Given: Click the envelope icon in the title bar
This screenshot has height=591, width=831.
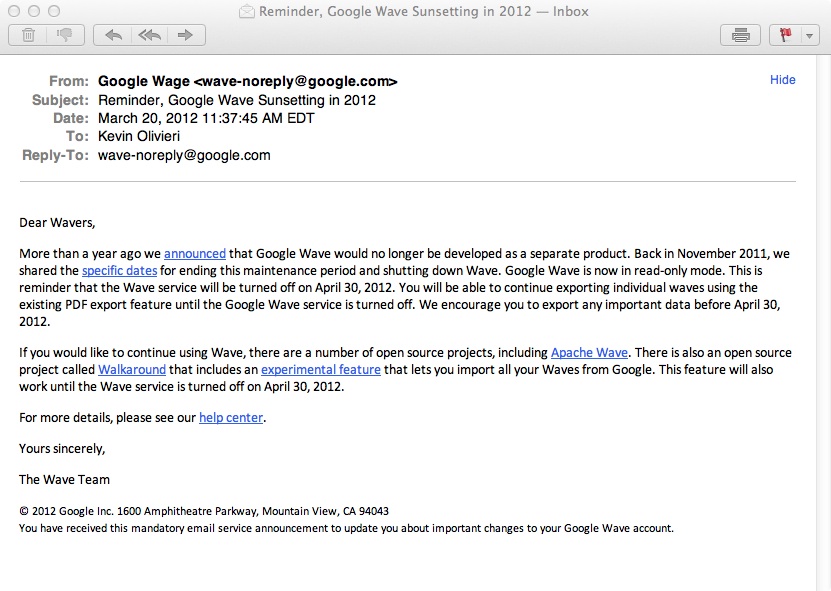Looking at the screenshot, I should coord(247,12).
